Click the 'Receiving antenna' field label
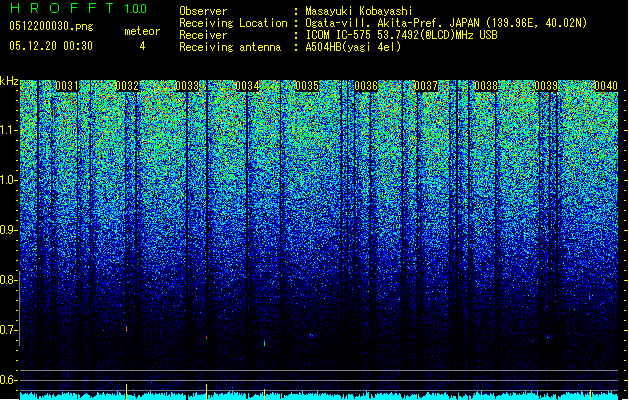Image resolution: width=629 pixels, height=400 pixels. 230,47
